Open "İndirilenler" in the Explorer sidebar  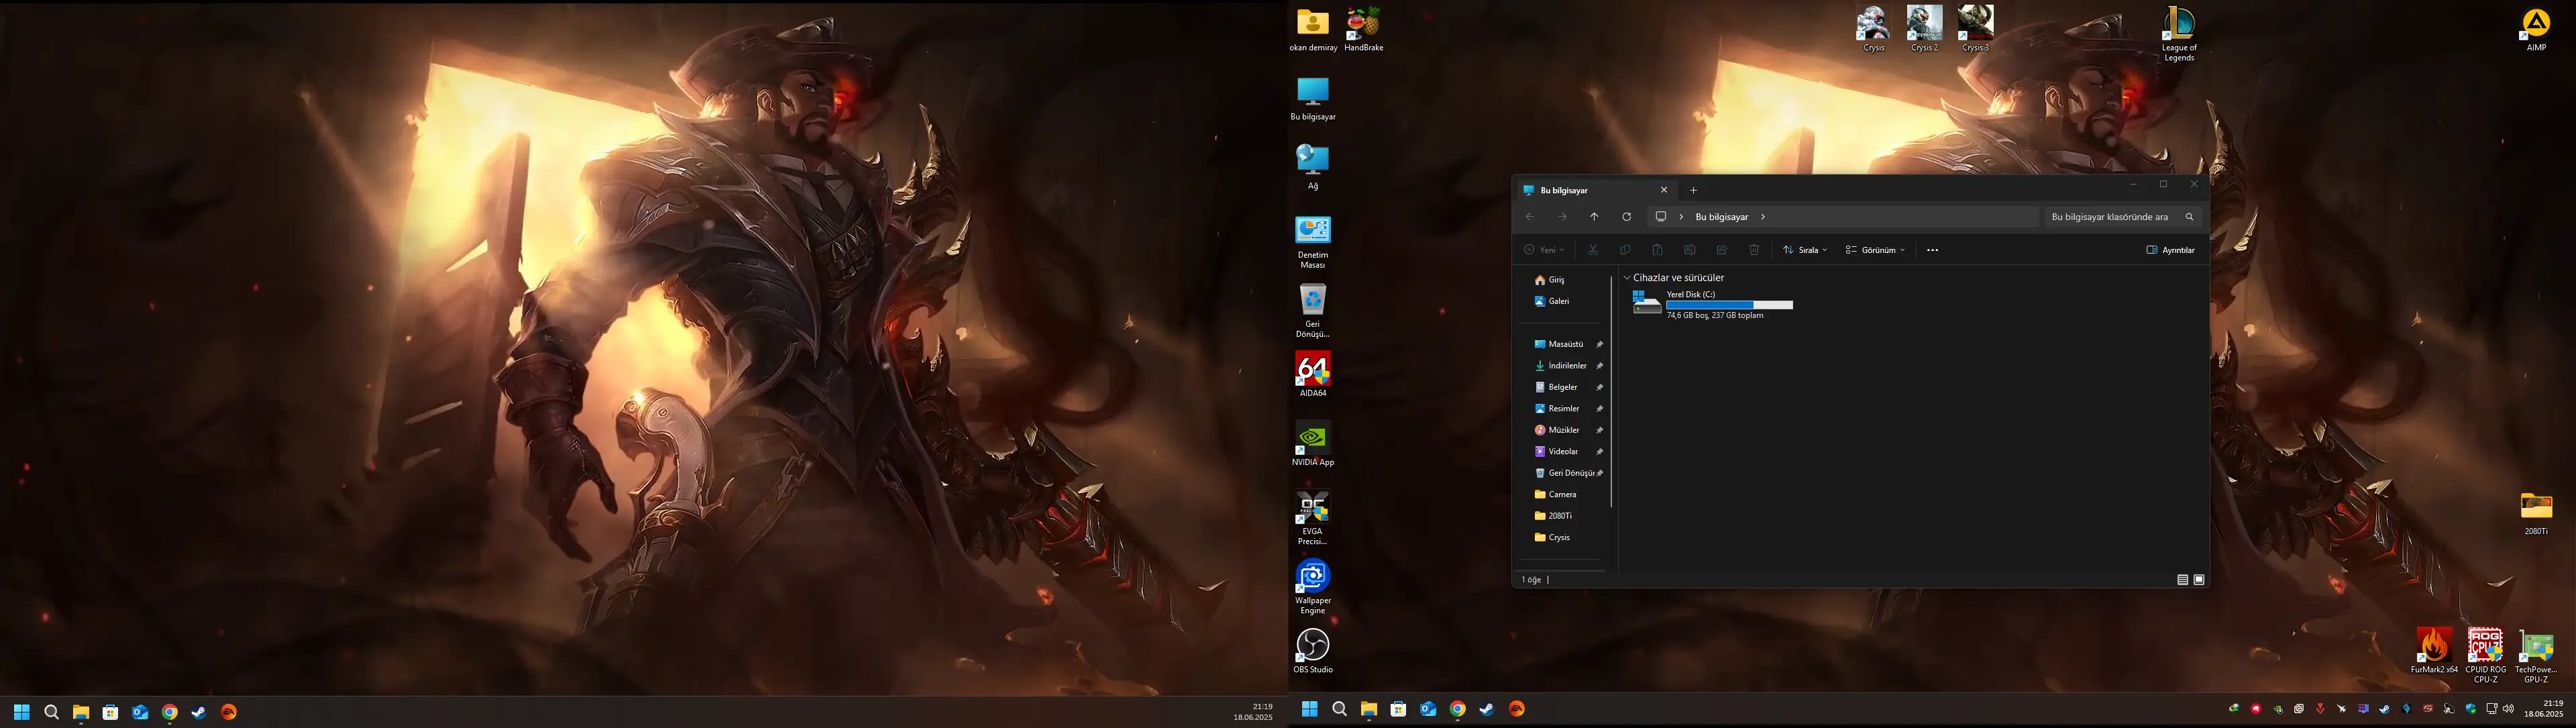coord(1561,366)
